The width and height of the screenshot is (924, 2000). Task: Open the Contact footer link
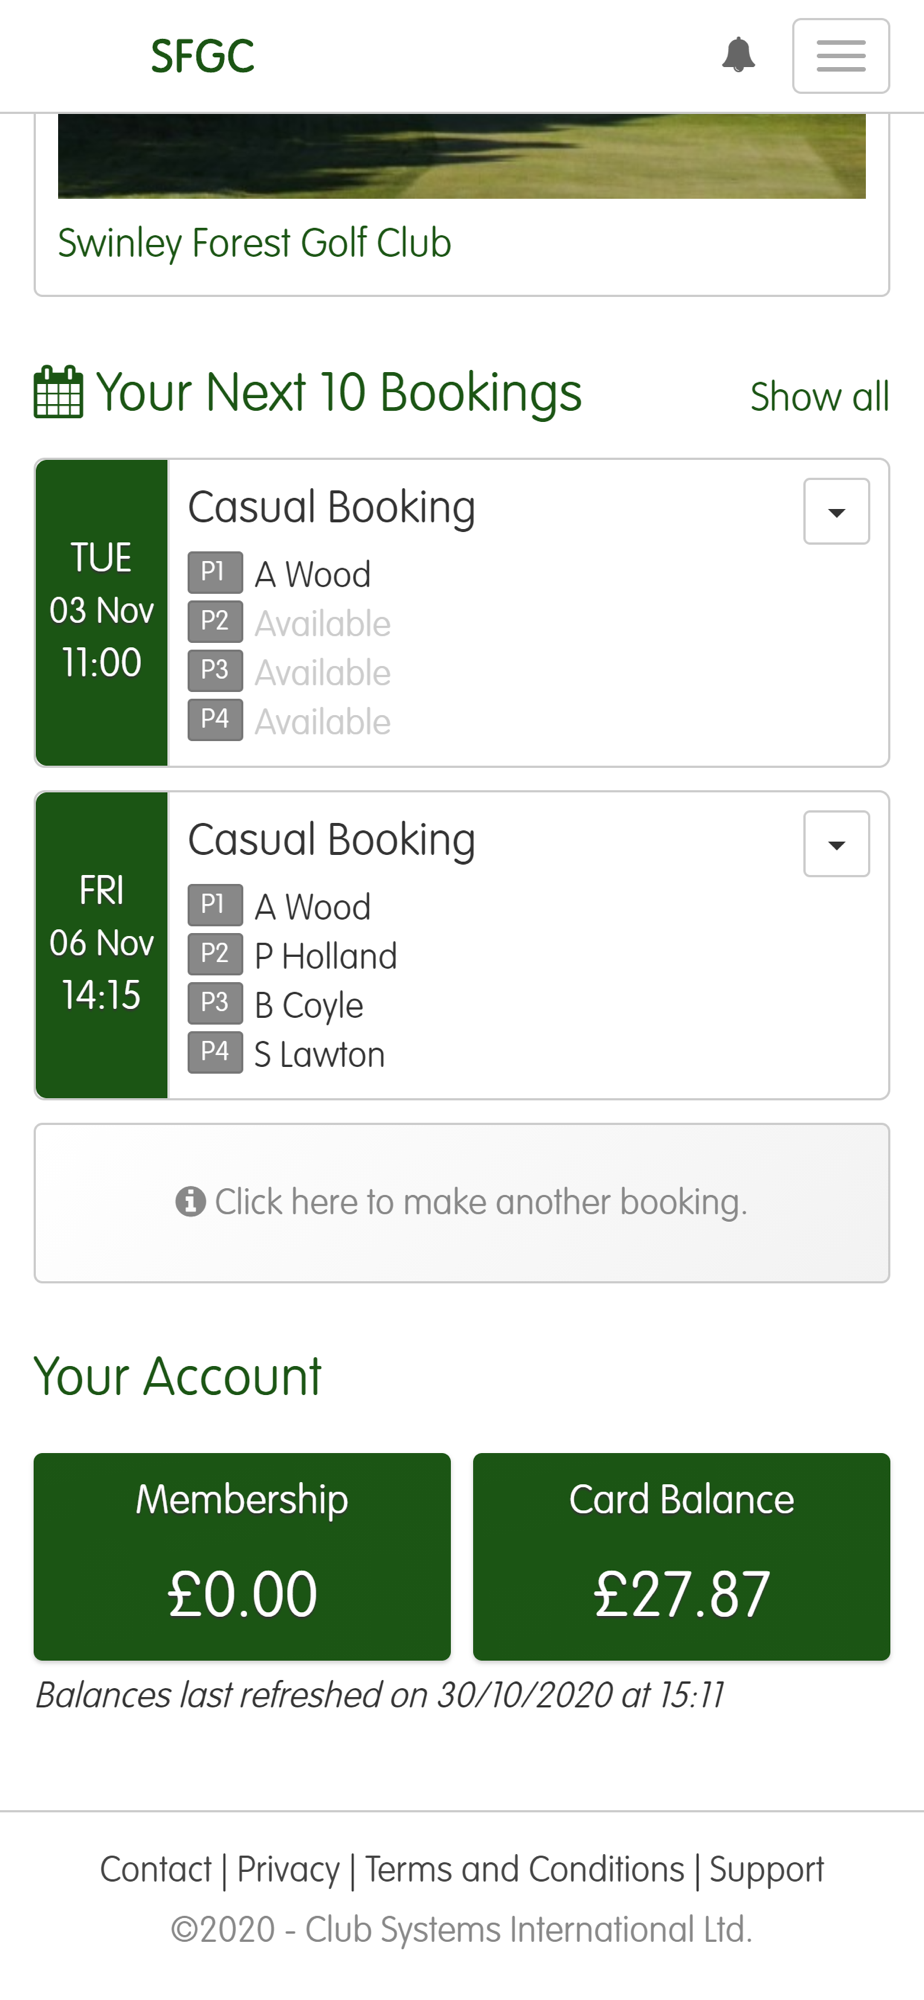click(156, 1869)
